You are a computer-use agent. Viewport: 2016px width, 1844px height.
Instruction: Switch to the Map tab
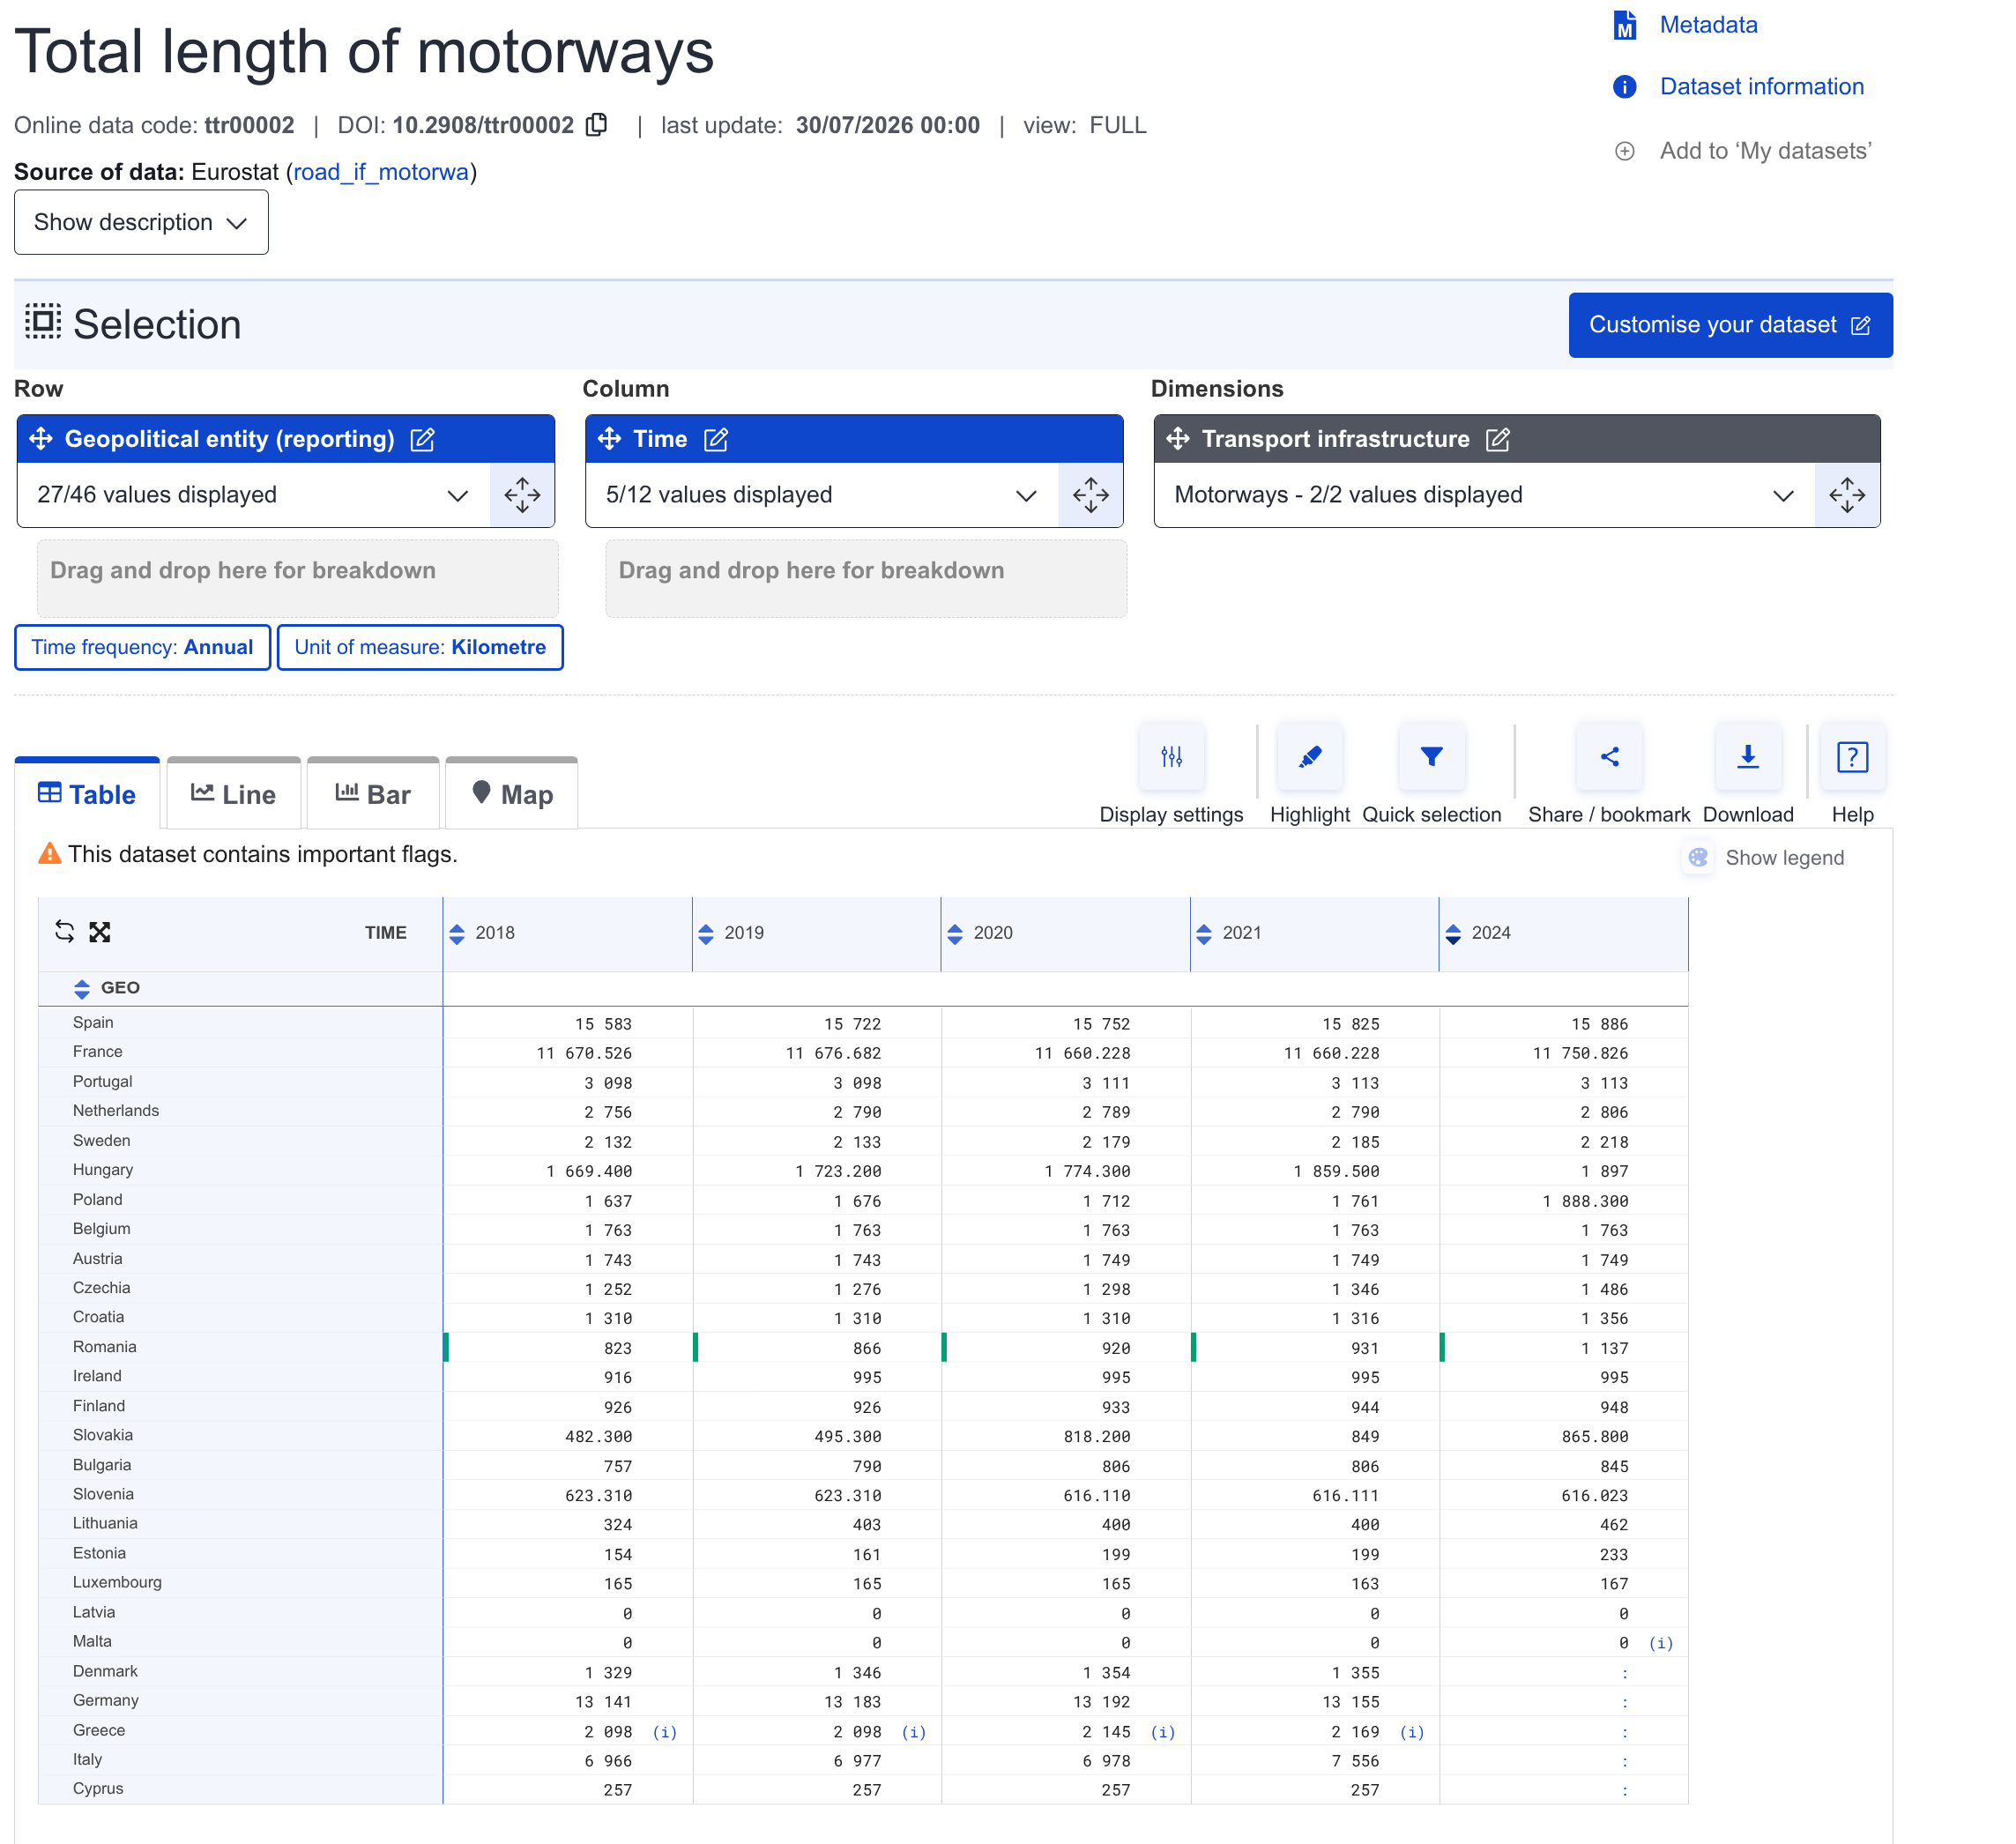tap(512, 794)
